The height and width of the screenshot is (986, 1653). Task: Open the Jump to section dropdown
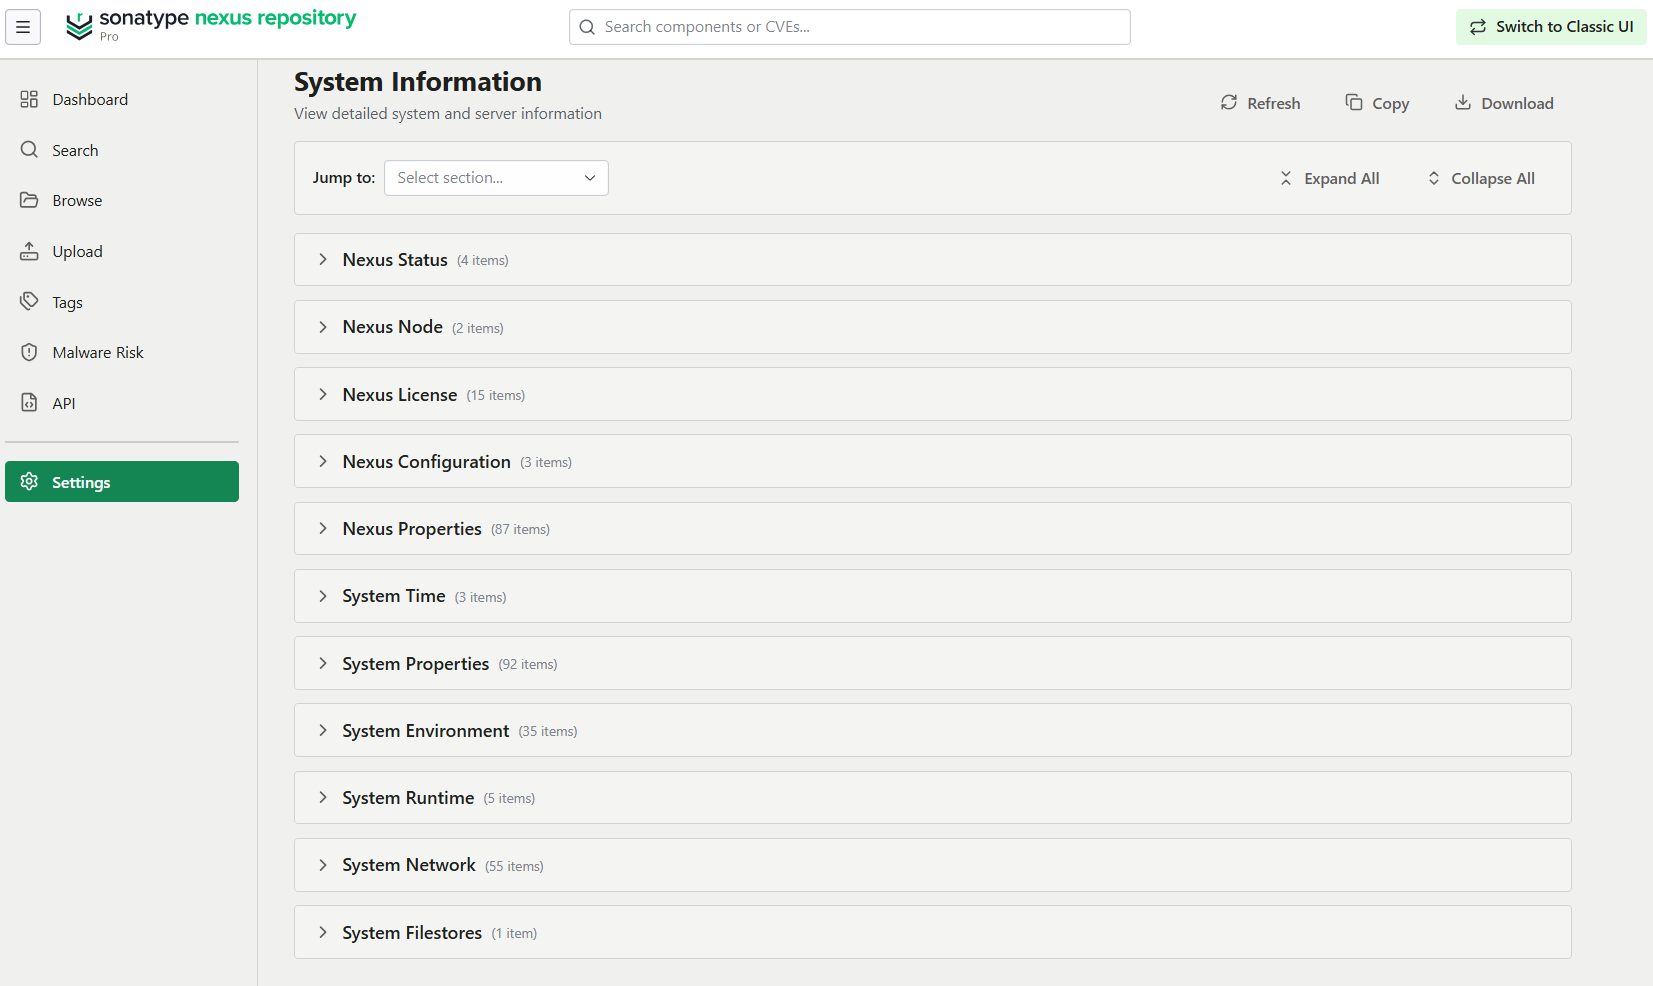point(496,178)
